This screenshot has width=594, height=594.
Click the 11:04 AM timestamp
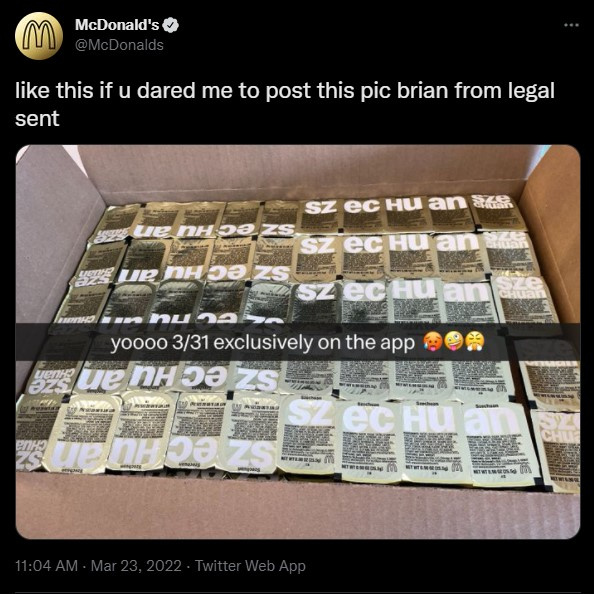click(x=47, y=566)
